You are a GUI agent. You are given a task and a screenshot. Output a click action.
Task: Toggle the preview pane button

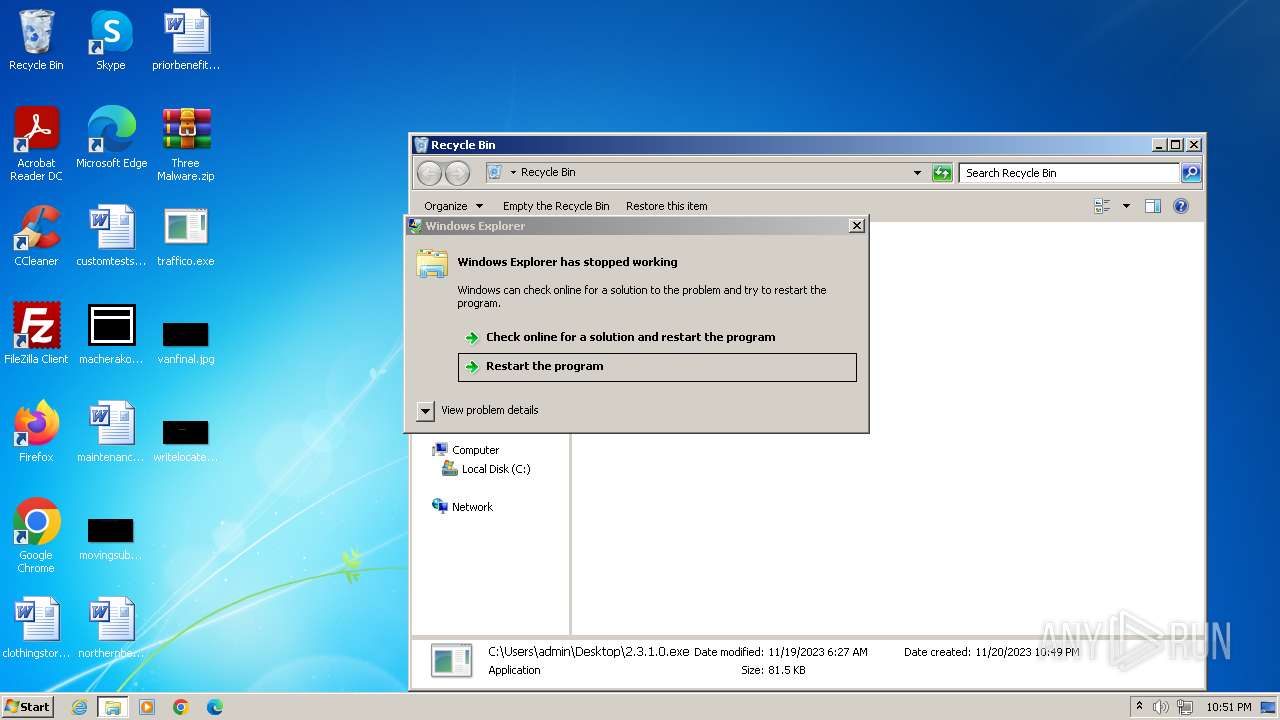click(1152, 206)
